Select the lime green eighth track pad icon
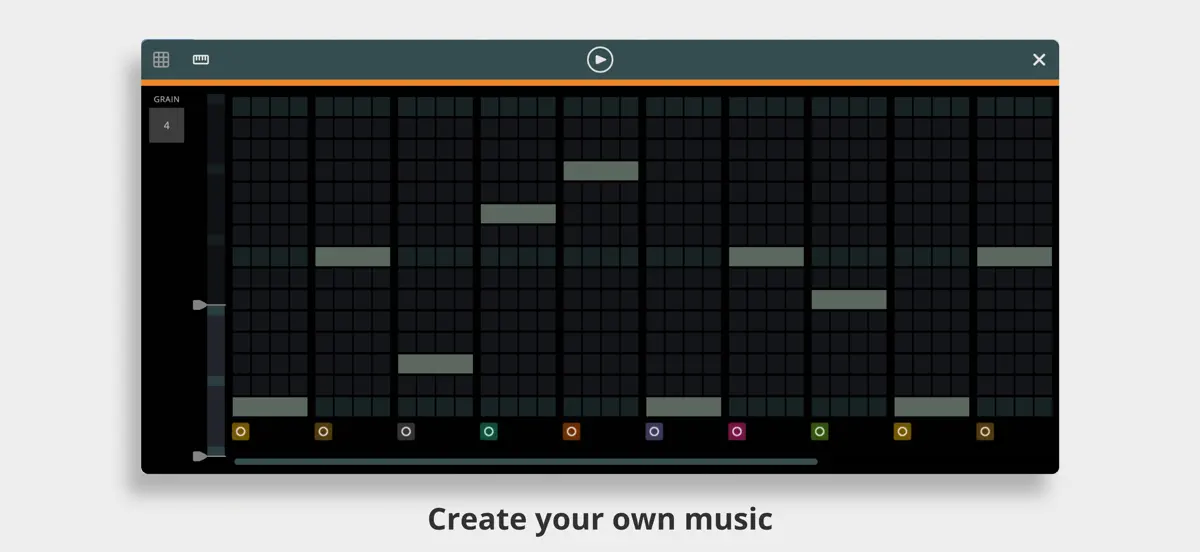 (820, 432)
